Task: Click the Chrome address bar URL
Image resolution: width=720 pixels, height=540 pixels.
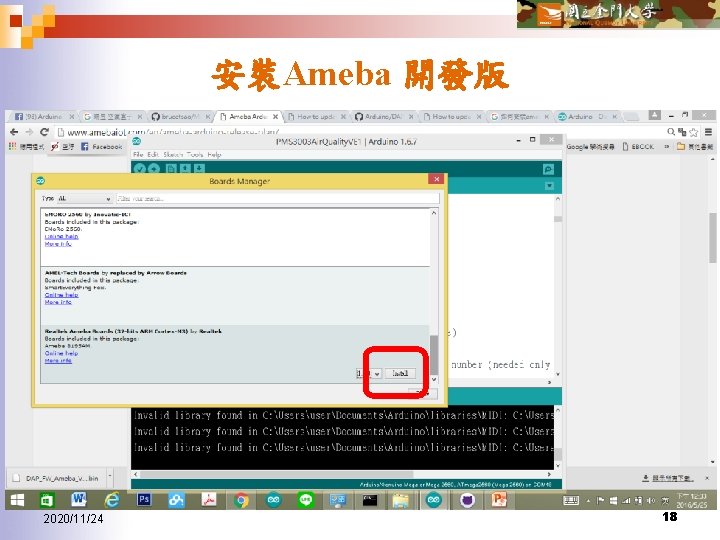Action: pos(172,132)
